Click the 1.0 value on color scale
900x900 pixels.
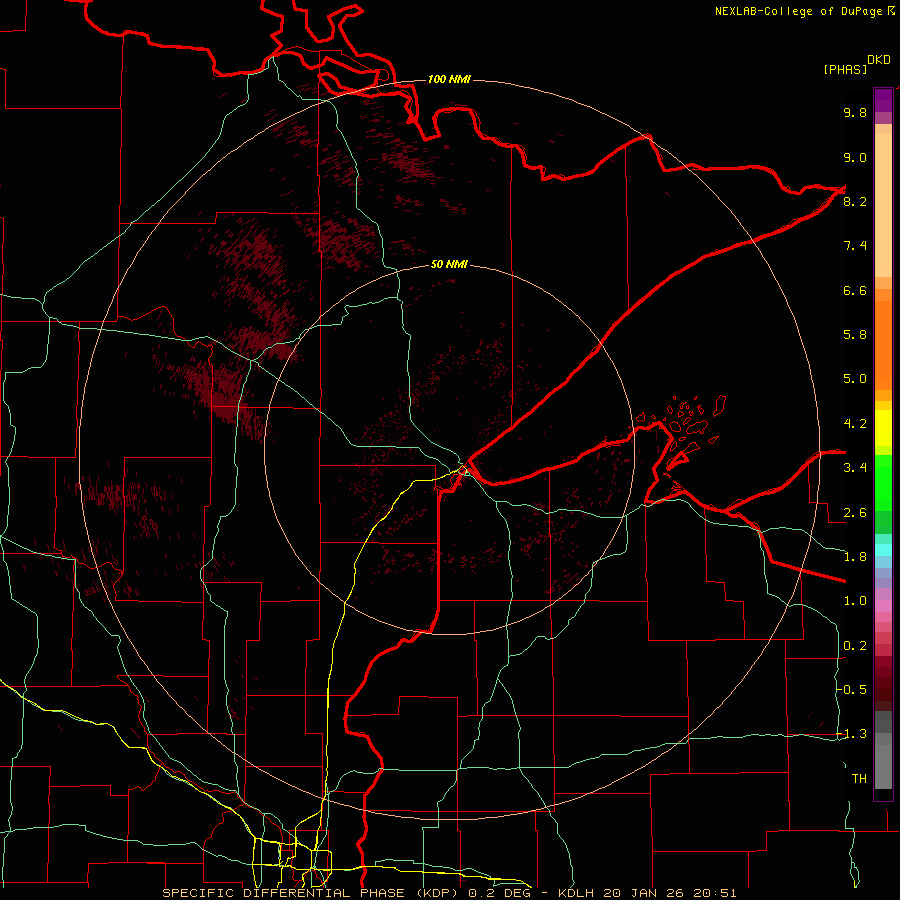(855, 601)
